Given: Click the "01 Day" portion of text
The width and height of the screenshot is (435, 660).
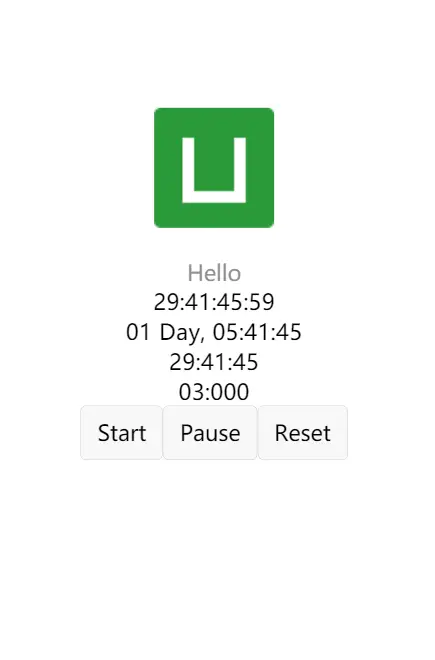Looking at the screenshot, I should pyautogui.click(x=162, y=333).
